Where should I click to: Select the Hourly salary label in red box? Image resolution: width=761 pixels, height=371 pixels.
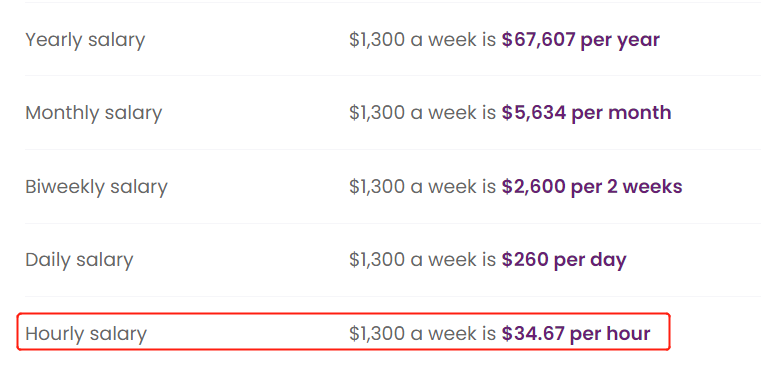click(86, 334)
